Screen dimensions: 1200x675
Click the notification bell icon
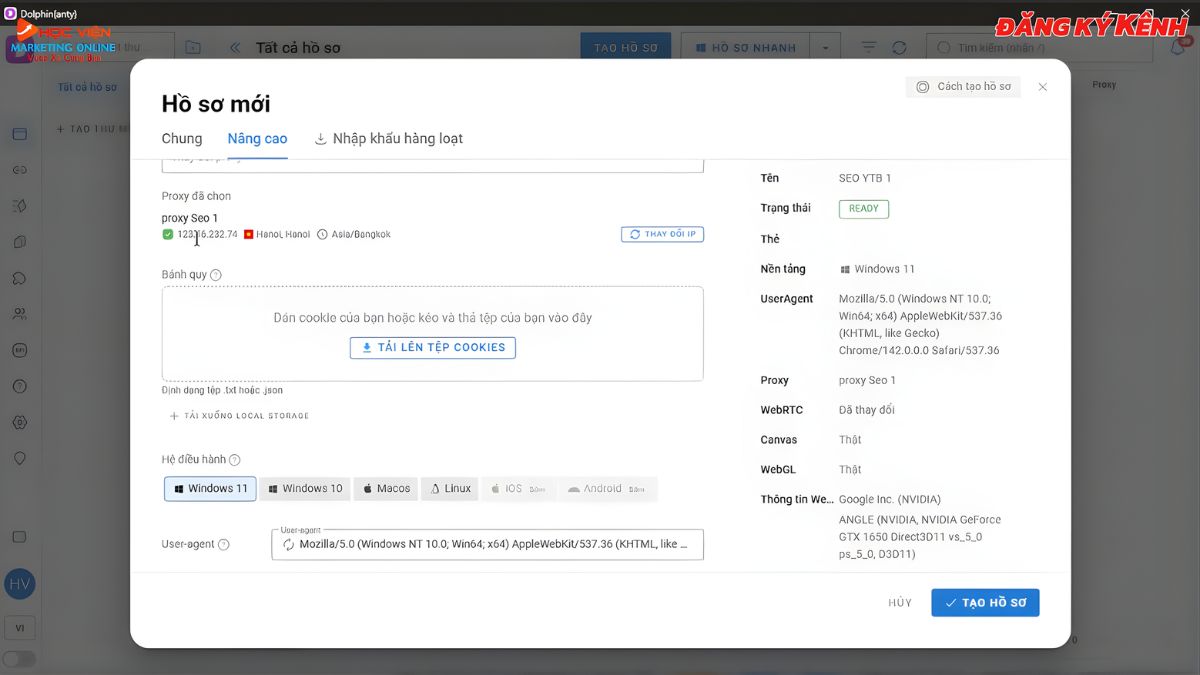(x=1177, y=48)
